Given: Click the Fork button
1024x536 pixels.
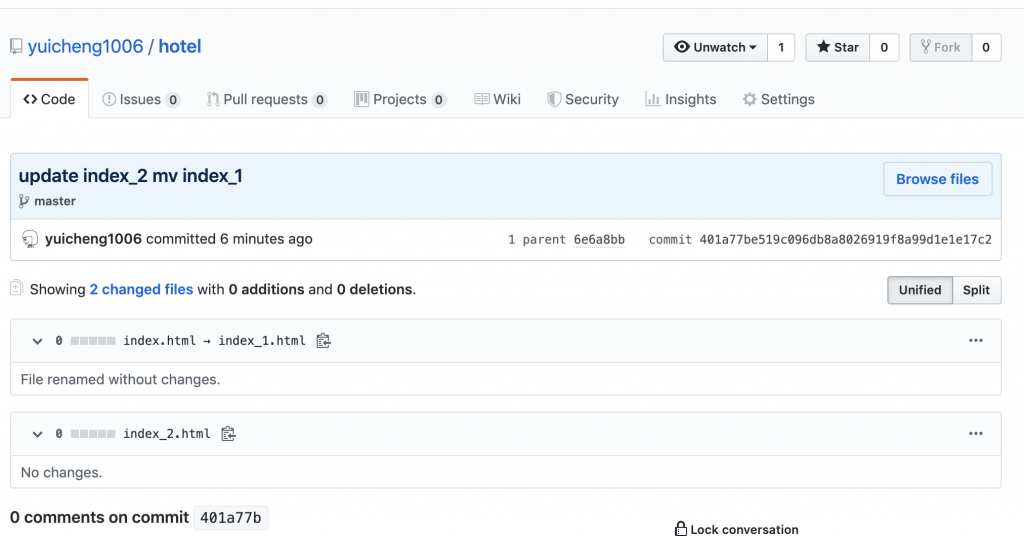Looking at the screenshot, I should [940, 47].
